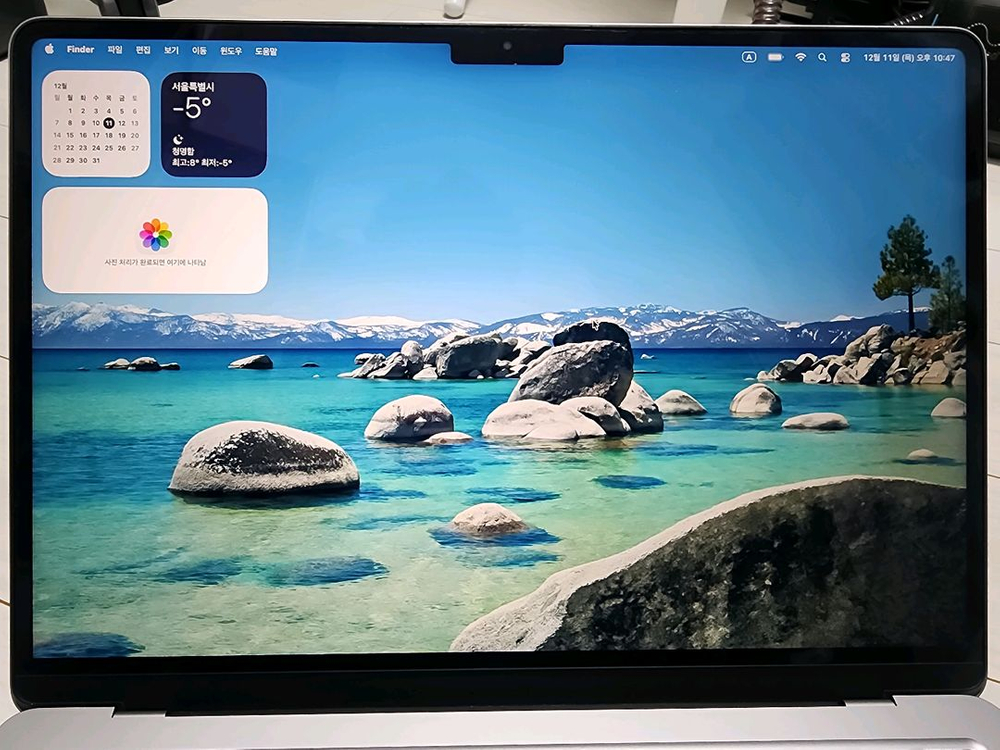
Task: Click the colorful Photos flower icon
Action: [154, 233]
